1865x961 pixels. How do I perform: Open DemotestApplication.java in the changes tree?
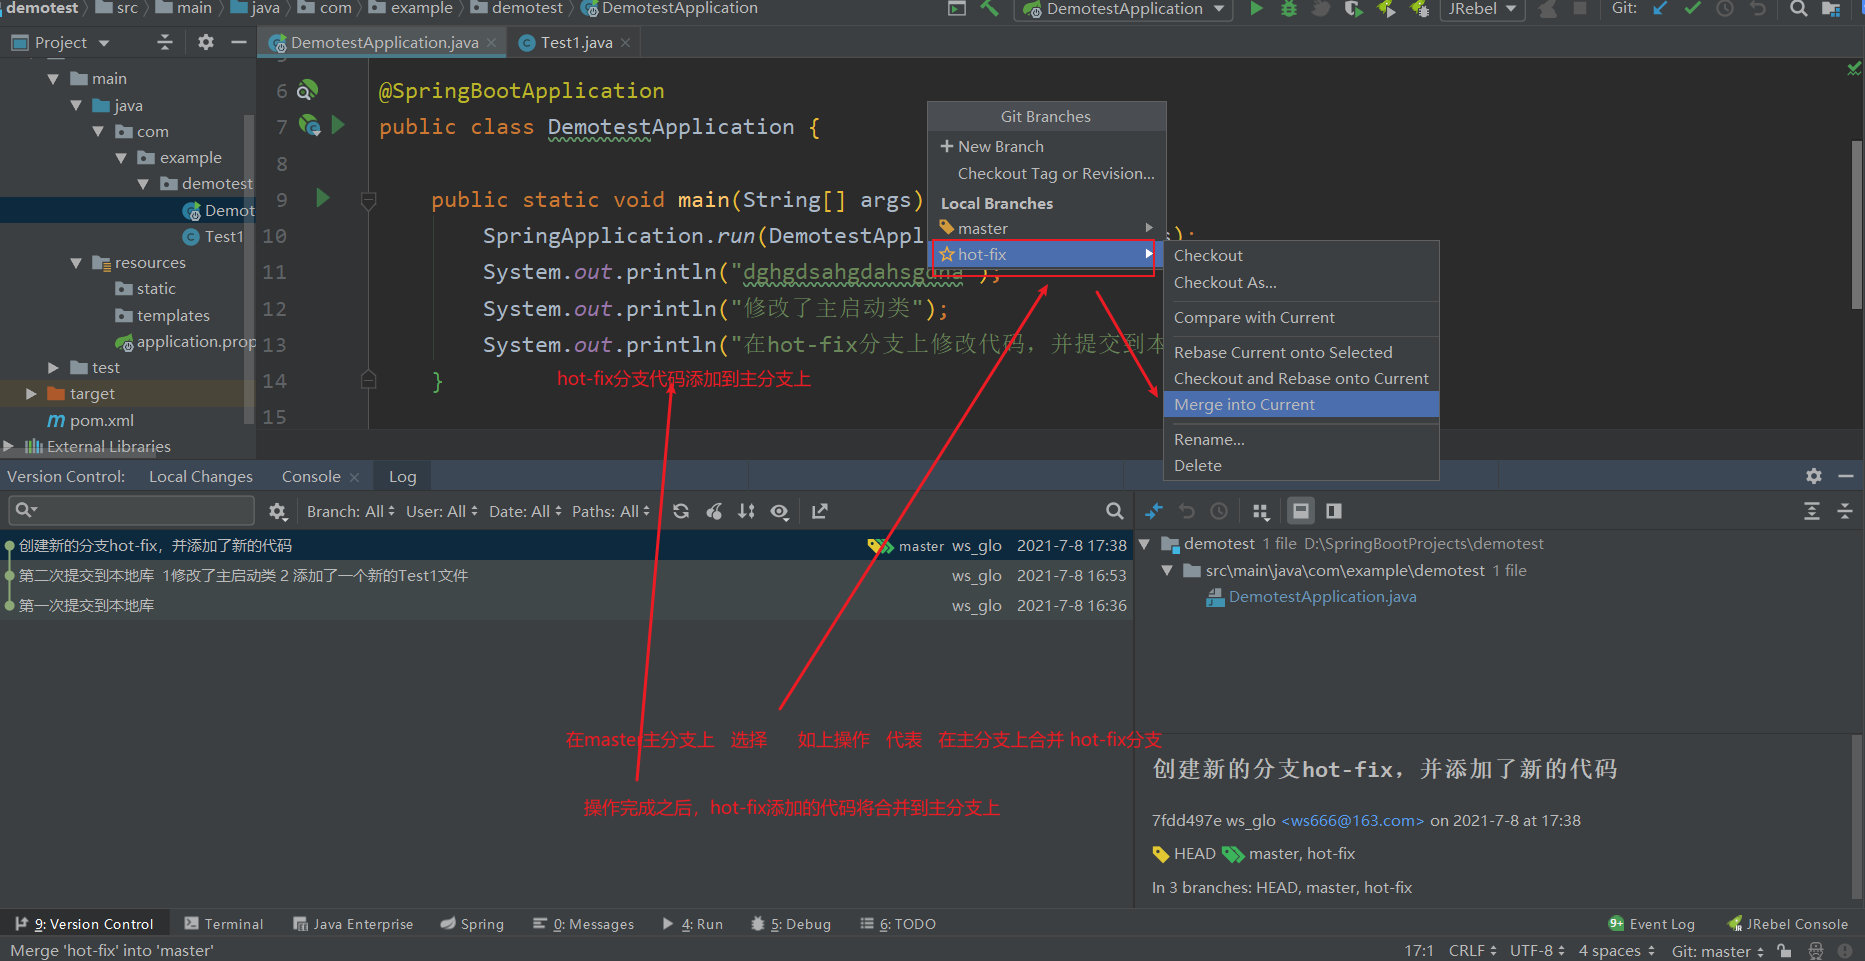pos(1322,597)
